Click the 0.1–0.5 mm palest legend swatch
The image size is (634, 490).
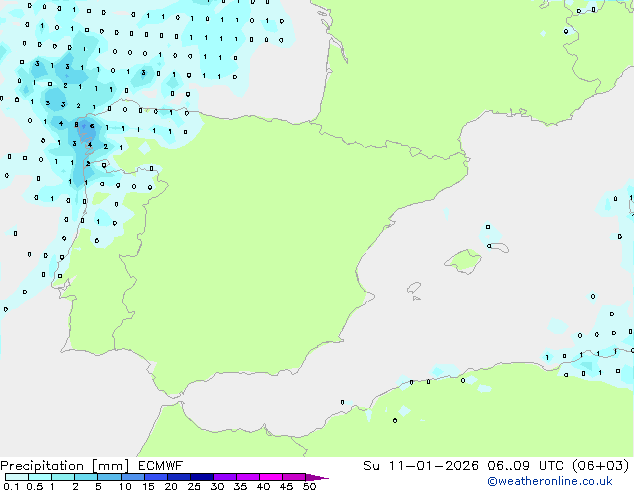(17, 477)
